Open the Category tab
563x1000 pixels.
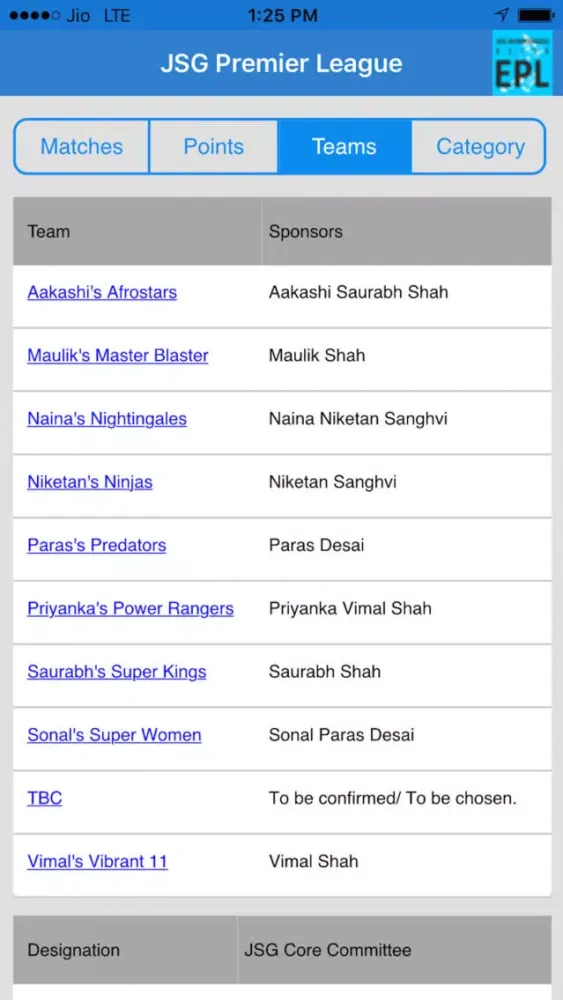pos(480,147)
